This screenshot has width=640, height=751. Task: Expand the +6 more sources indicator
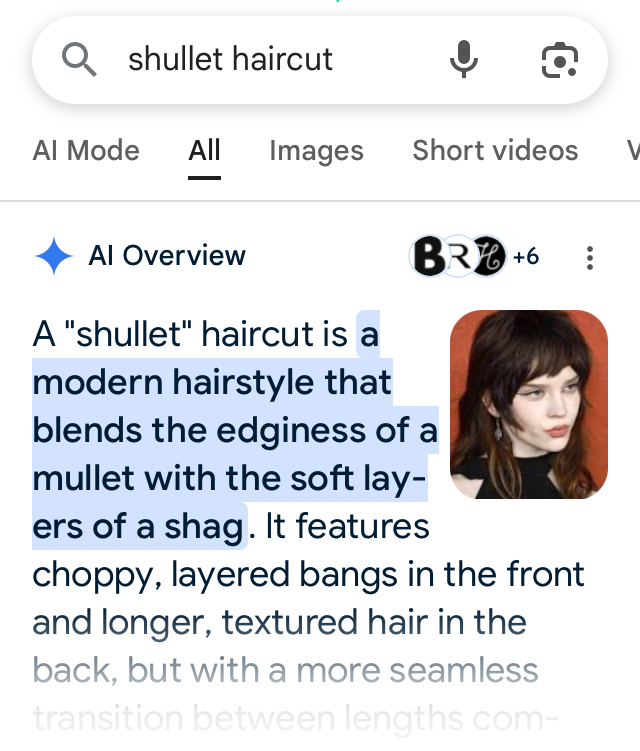tap(526, 257)
